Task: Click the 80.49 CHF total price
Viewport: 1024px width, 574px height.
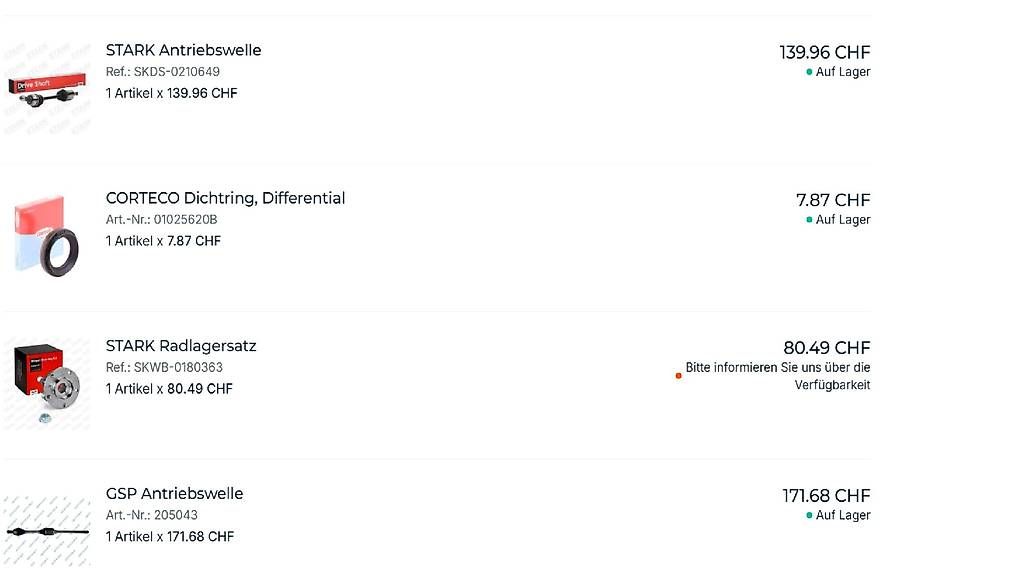Action: coord(826,348)
